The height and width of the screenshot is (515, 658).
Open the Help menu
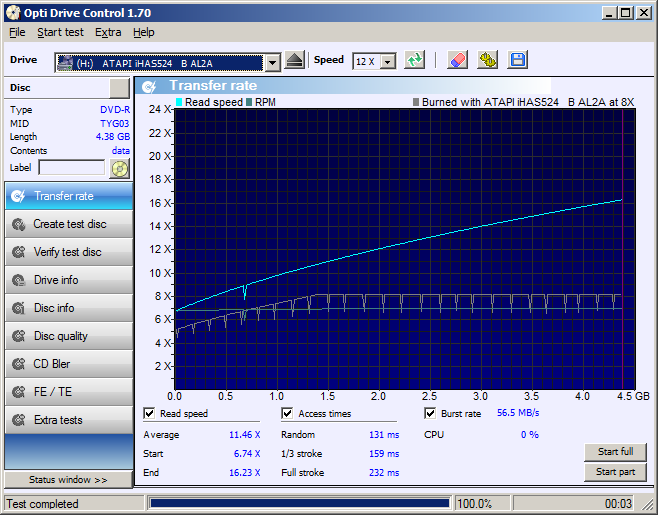pos(144,32)
